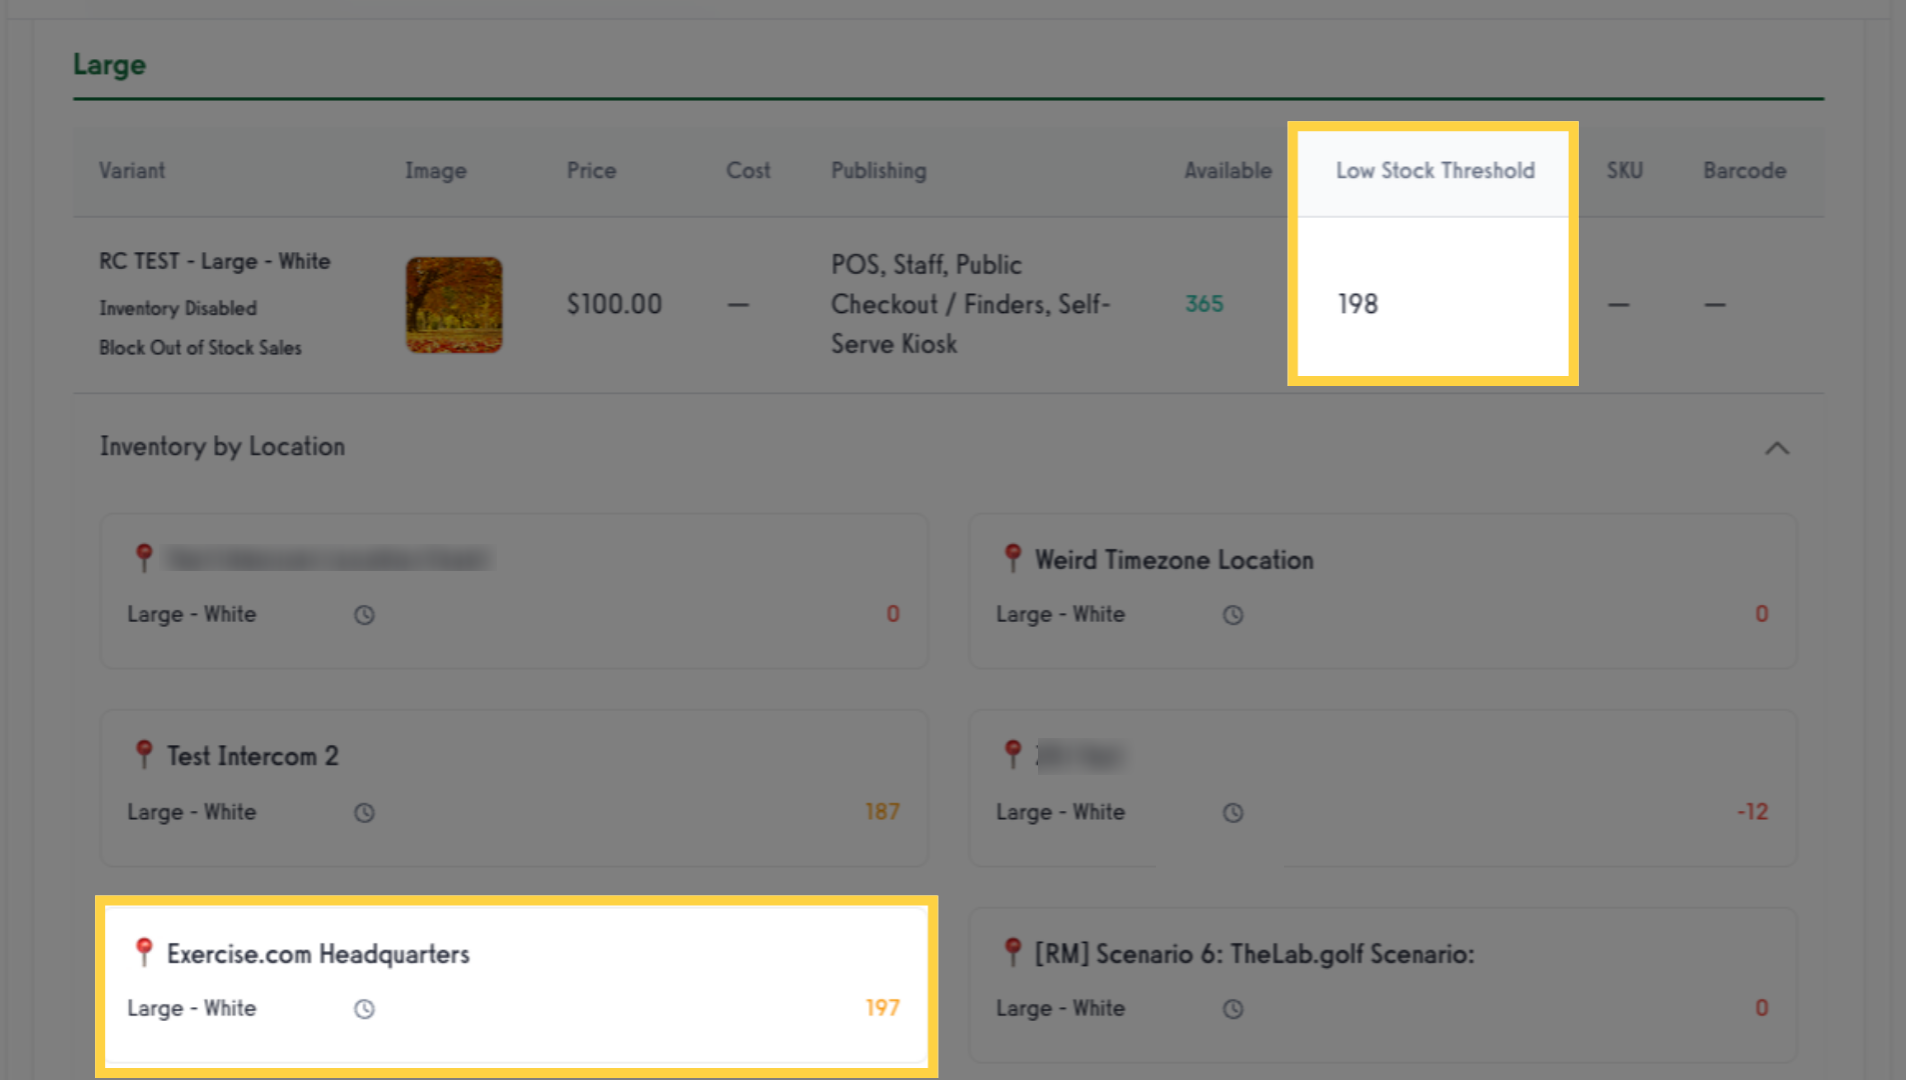
Task: Click the Publishing column header
Action: click(x=879, y=171)
